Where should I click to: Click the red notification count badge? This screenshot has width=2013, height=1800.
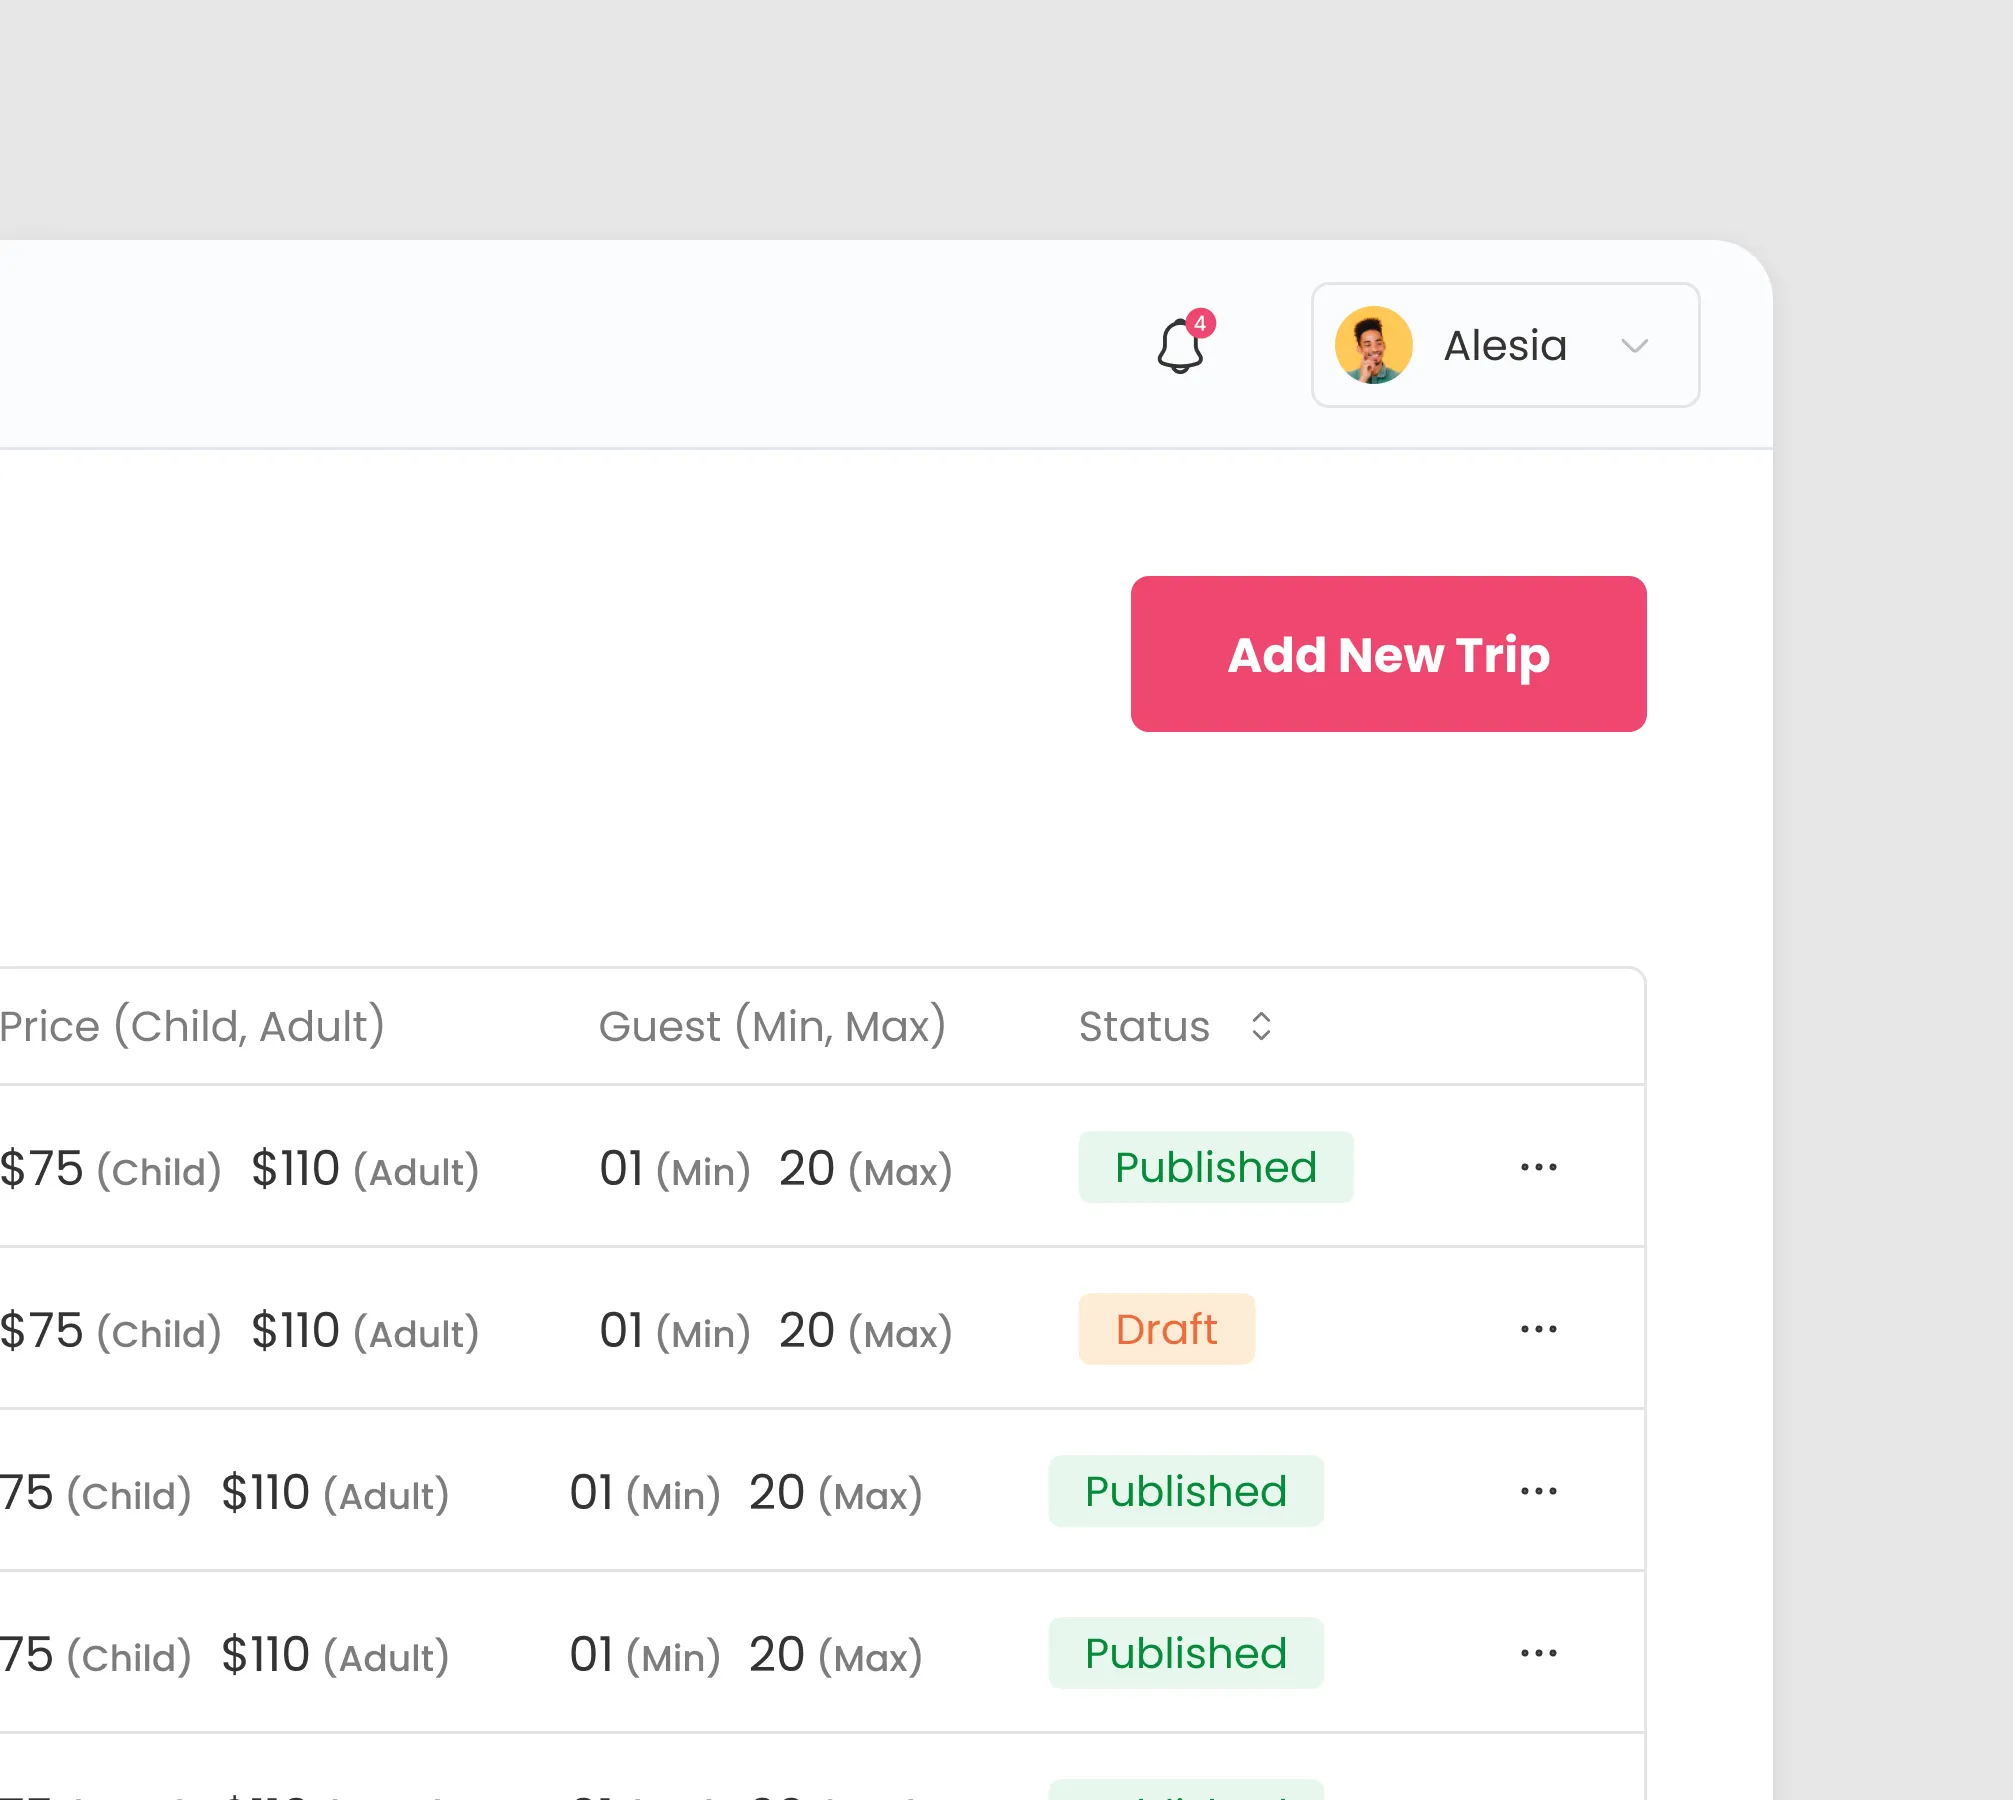point(1200,324)
